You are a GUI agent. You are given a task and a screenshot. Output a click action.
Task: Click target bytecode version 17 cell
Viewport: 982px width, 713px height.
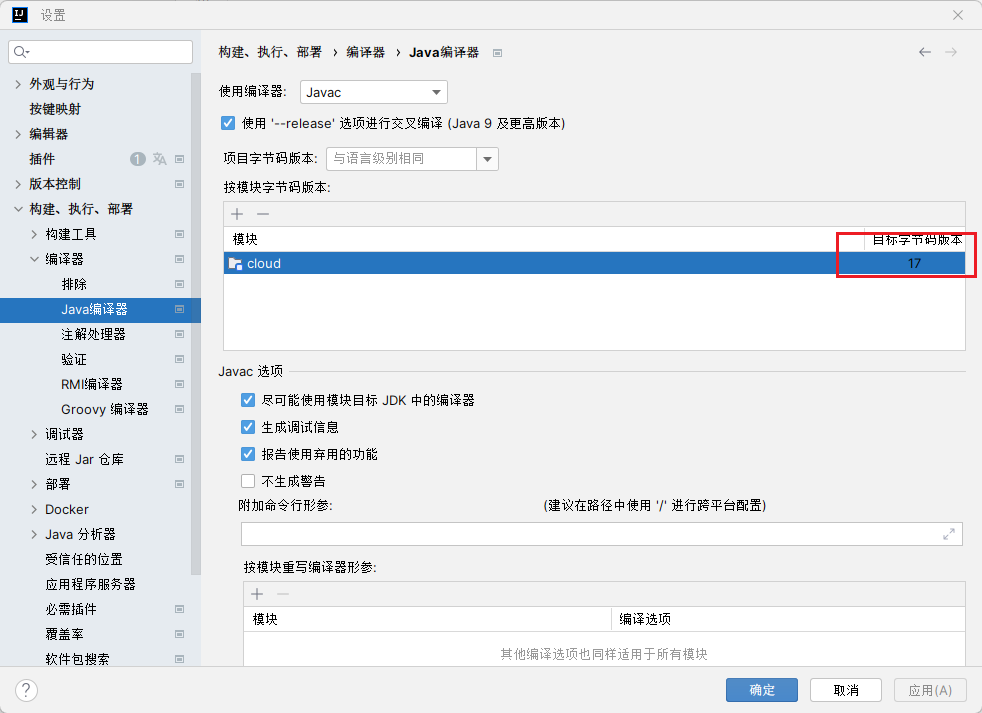tap(914, 264)
